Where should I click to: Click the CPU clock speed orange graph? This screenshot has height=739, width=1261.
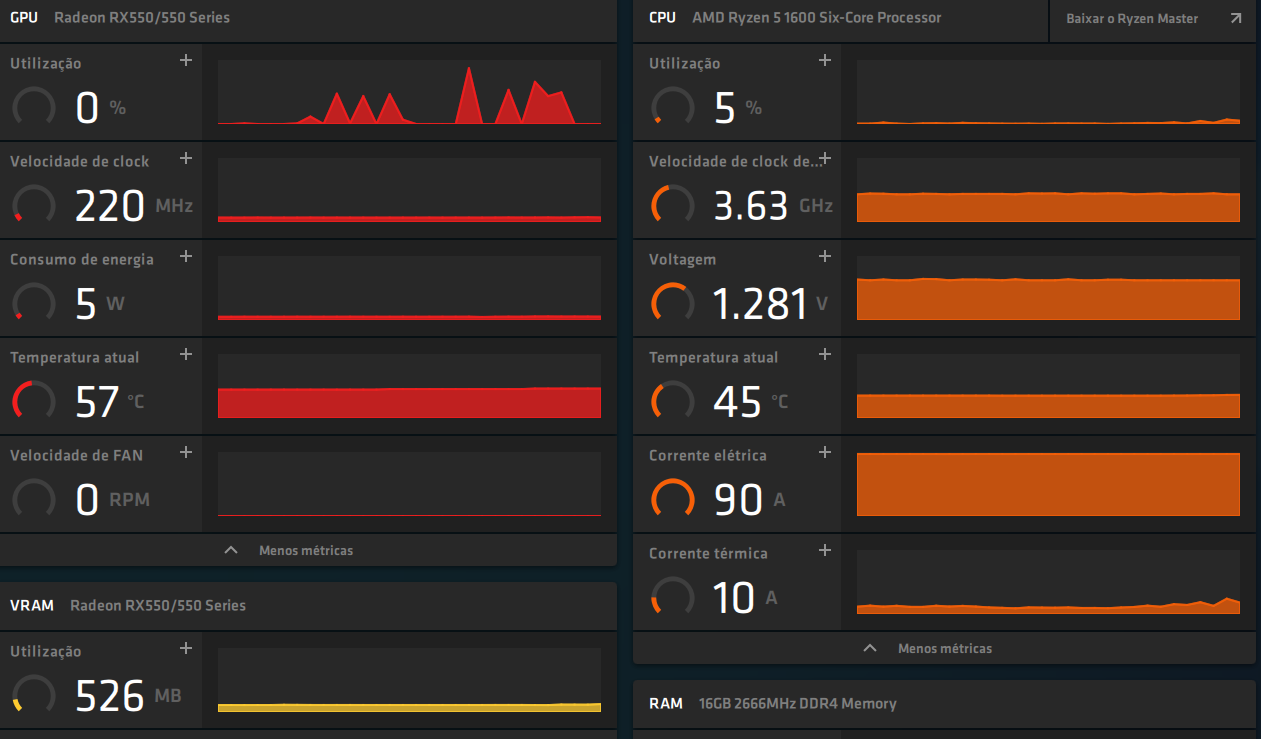pos(1048,190)
